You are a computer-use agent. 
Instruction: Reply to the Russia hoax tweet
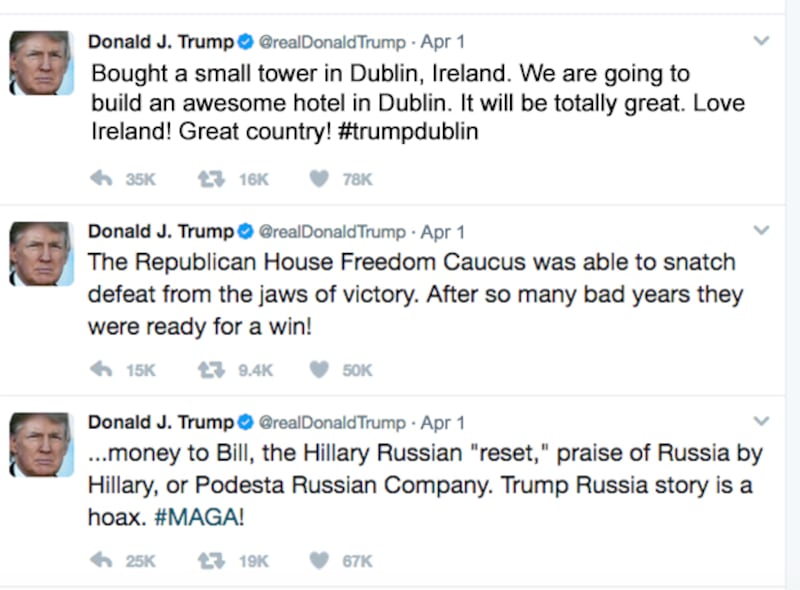pos(101,561)
